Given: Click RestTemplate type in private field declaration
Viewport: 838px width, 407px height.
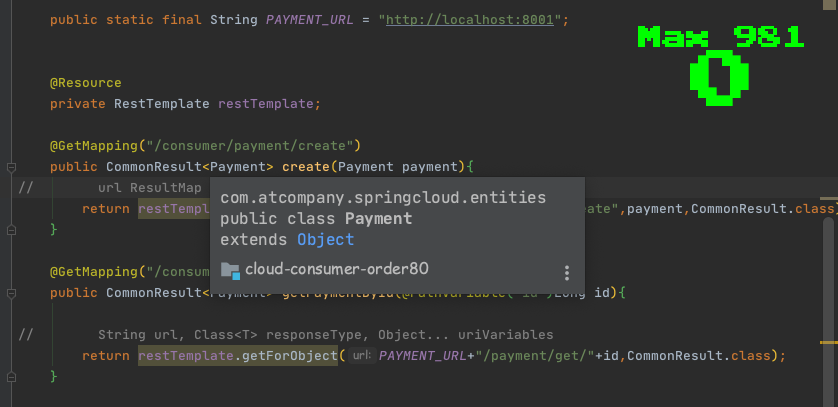Looking at the screenshot, I should [x=161, y=104].
